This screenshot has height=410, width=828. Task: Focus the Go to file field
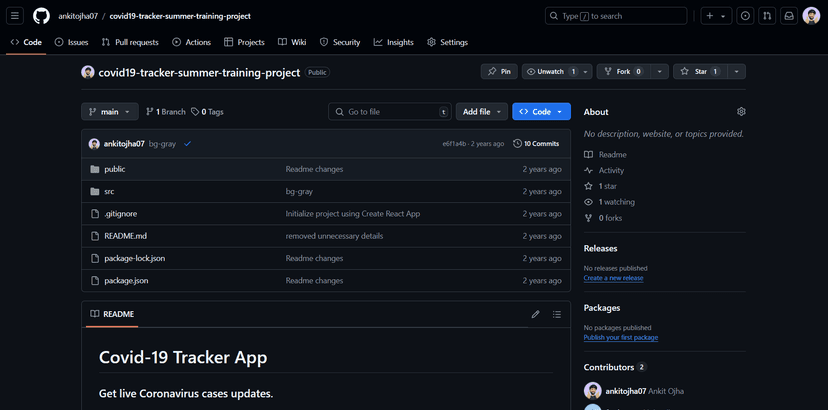pos(390,111)
